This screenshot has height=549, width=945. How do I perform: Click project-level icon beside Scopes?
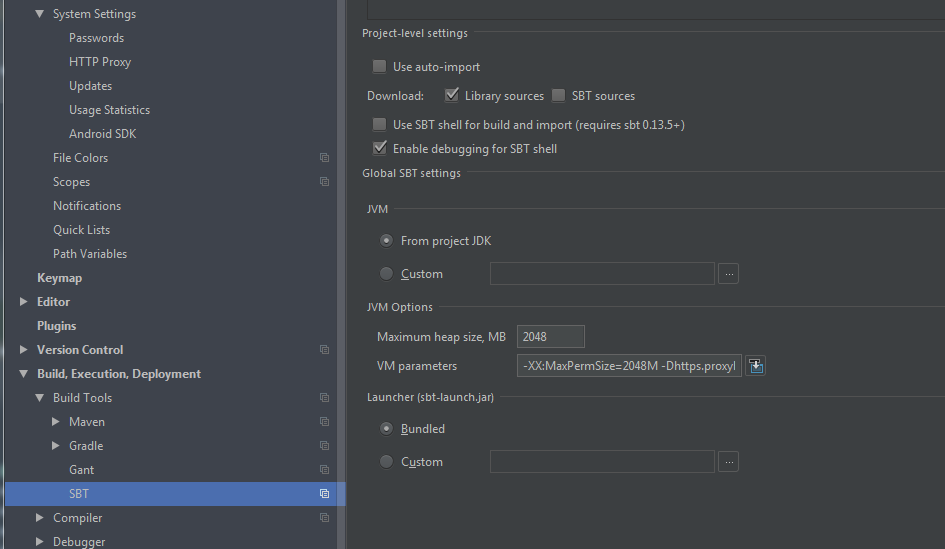point(324,182)
